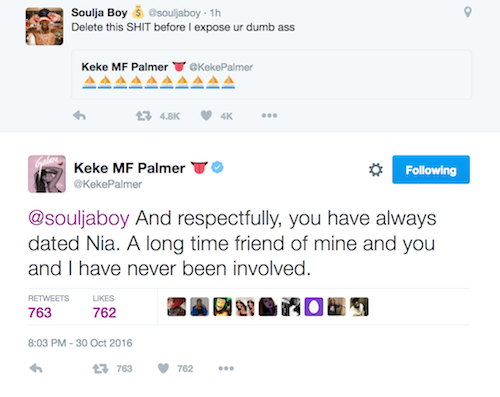Reply to Soulja Boy's tweet
The image size is (500, 397).
coord(79,116)
